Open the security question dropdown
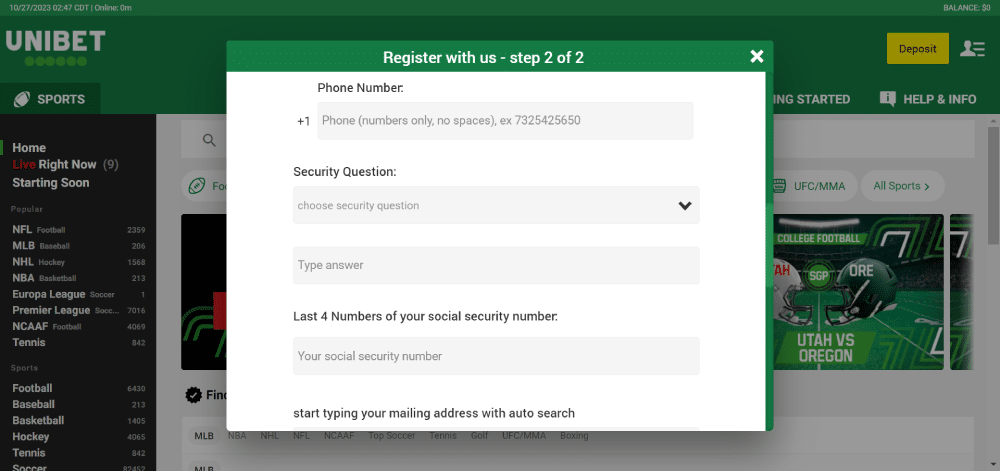The width and height of the screenshot is (1000, 471). [x=496, y=205]
